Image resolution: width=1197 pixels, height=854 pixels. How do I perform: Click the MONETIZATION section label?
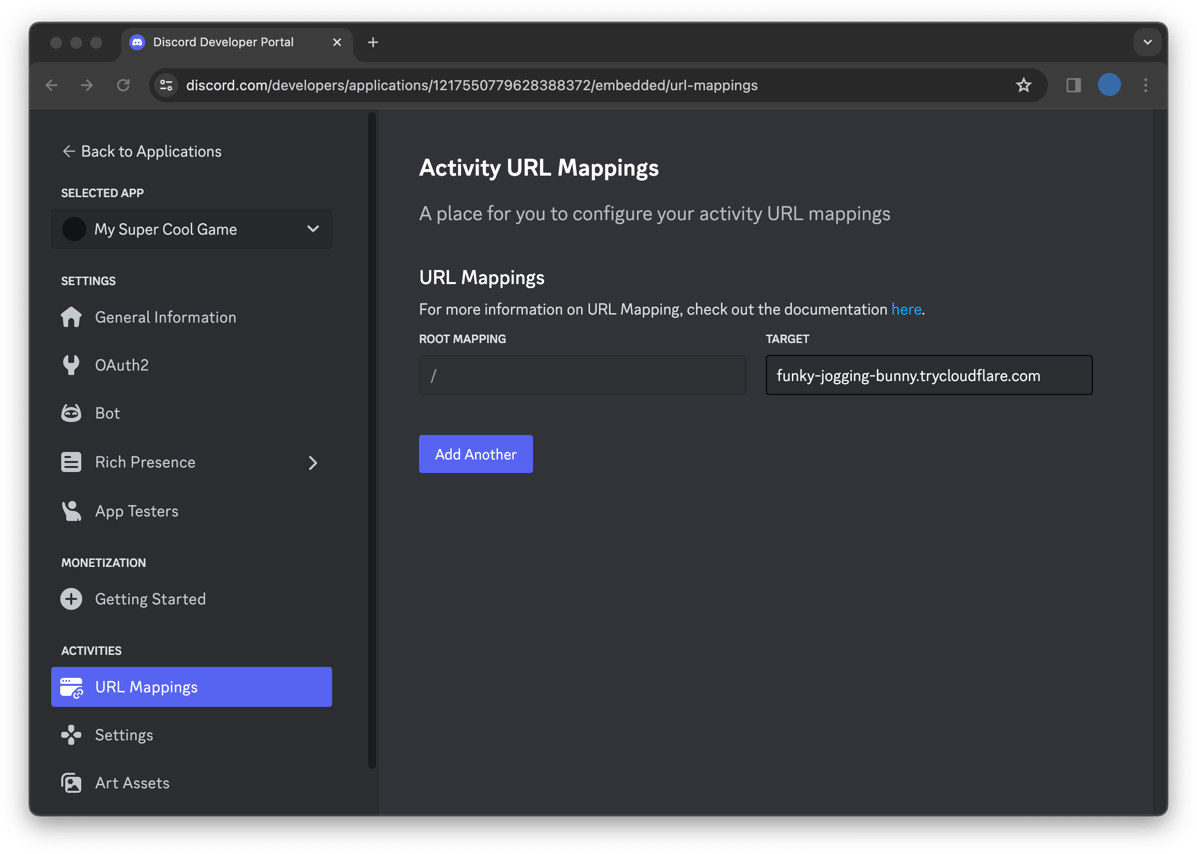tap(104, 562)
